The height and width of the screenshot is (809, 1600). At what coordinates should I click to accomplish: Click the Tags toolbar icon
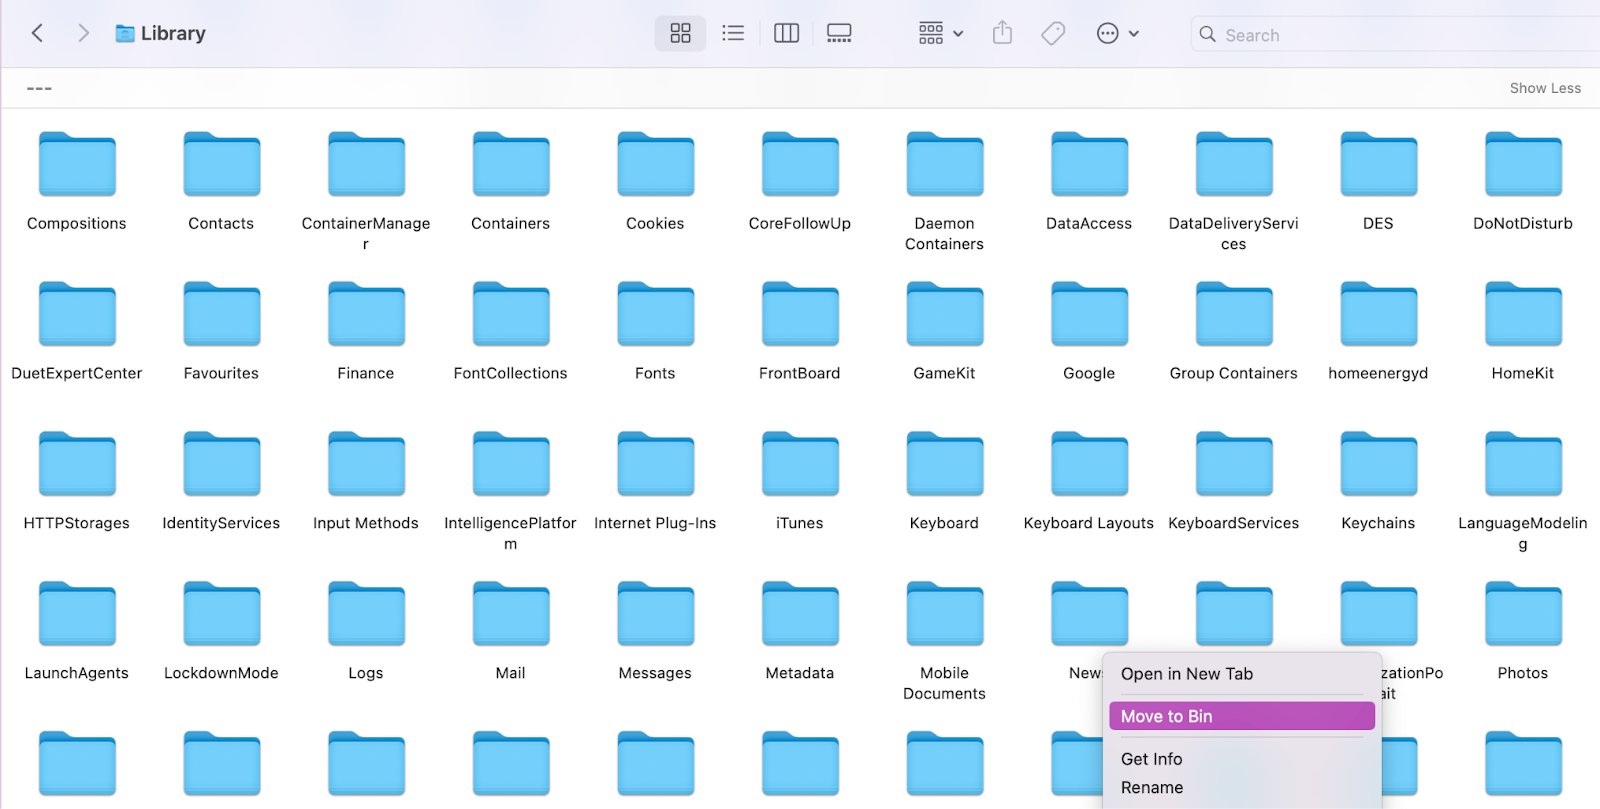click(x=1053, y=33)
